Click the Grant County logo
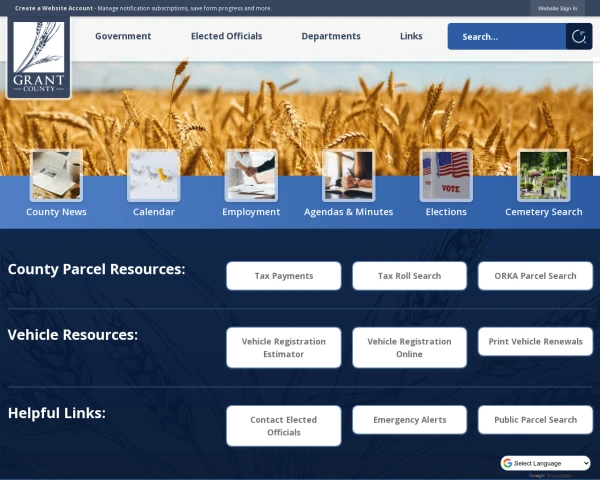 pyautogui.click(x=38, y=57)
